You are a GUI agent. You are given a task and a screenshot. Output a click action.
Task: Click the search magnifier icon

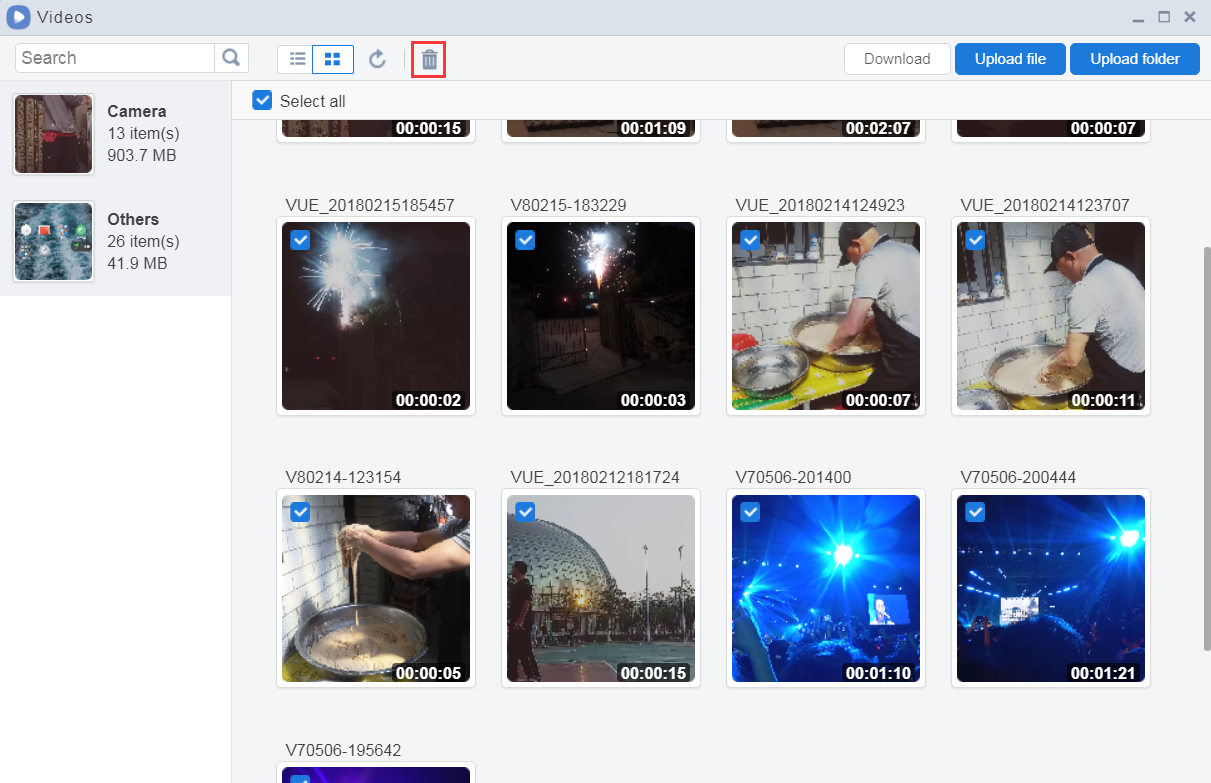(232, 58)
